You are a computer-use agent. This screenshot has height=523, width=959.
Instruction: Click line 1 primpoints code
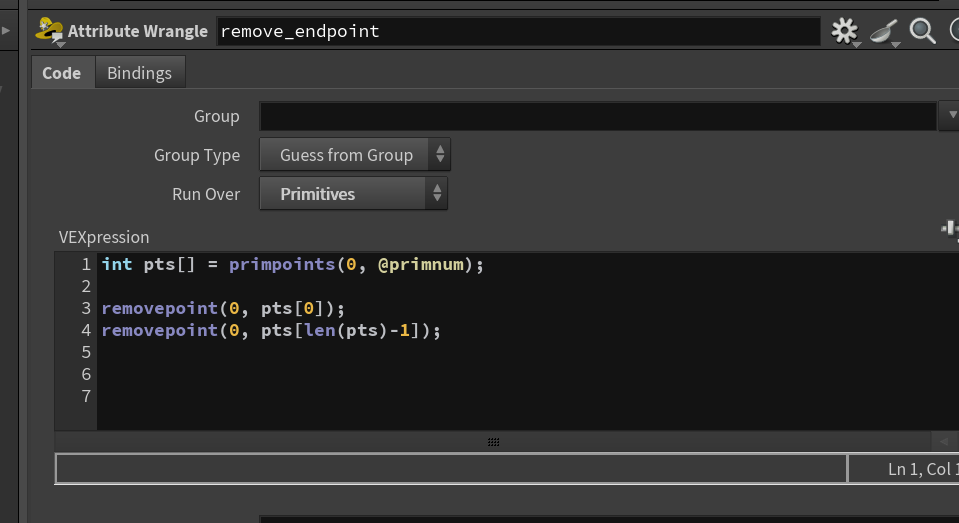pos(292,264)
